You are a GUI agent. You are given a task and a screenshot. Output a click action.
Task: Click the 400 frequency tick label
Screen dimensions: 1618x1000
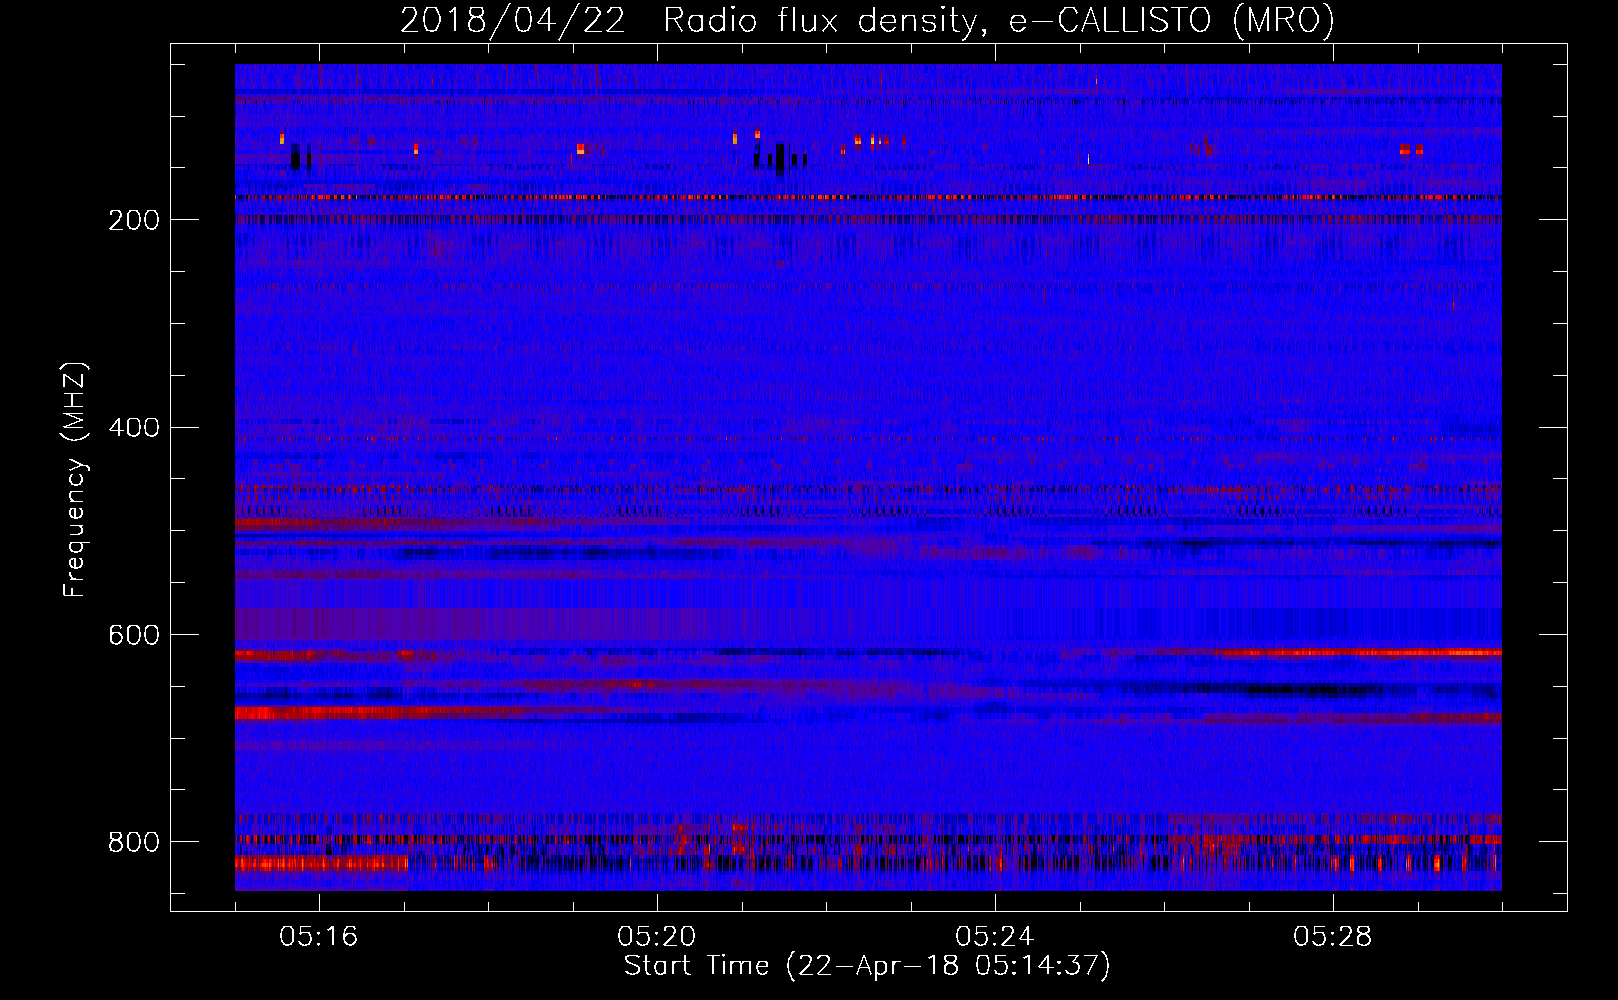(134, 428)
